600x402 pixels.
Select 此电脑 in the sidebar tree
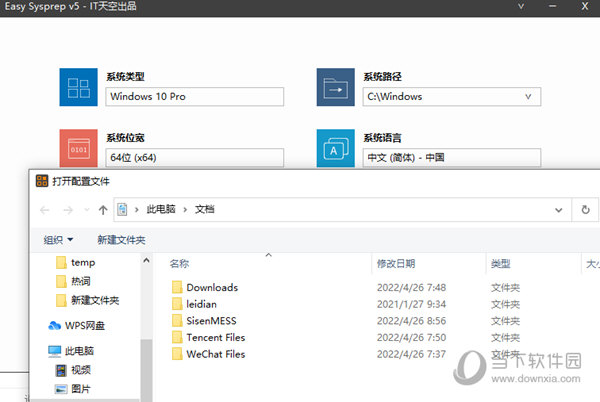click(x=71, y=351)
